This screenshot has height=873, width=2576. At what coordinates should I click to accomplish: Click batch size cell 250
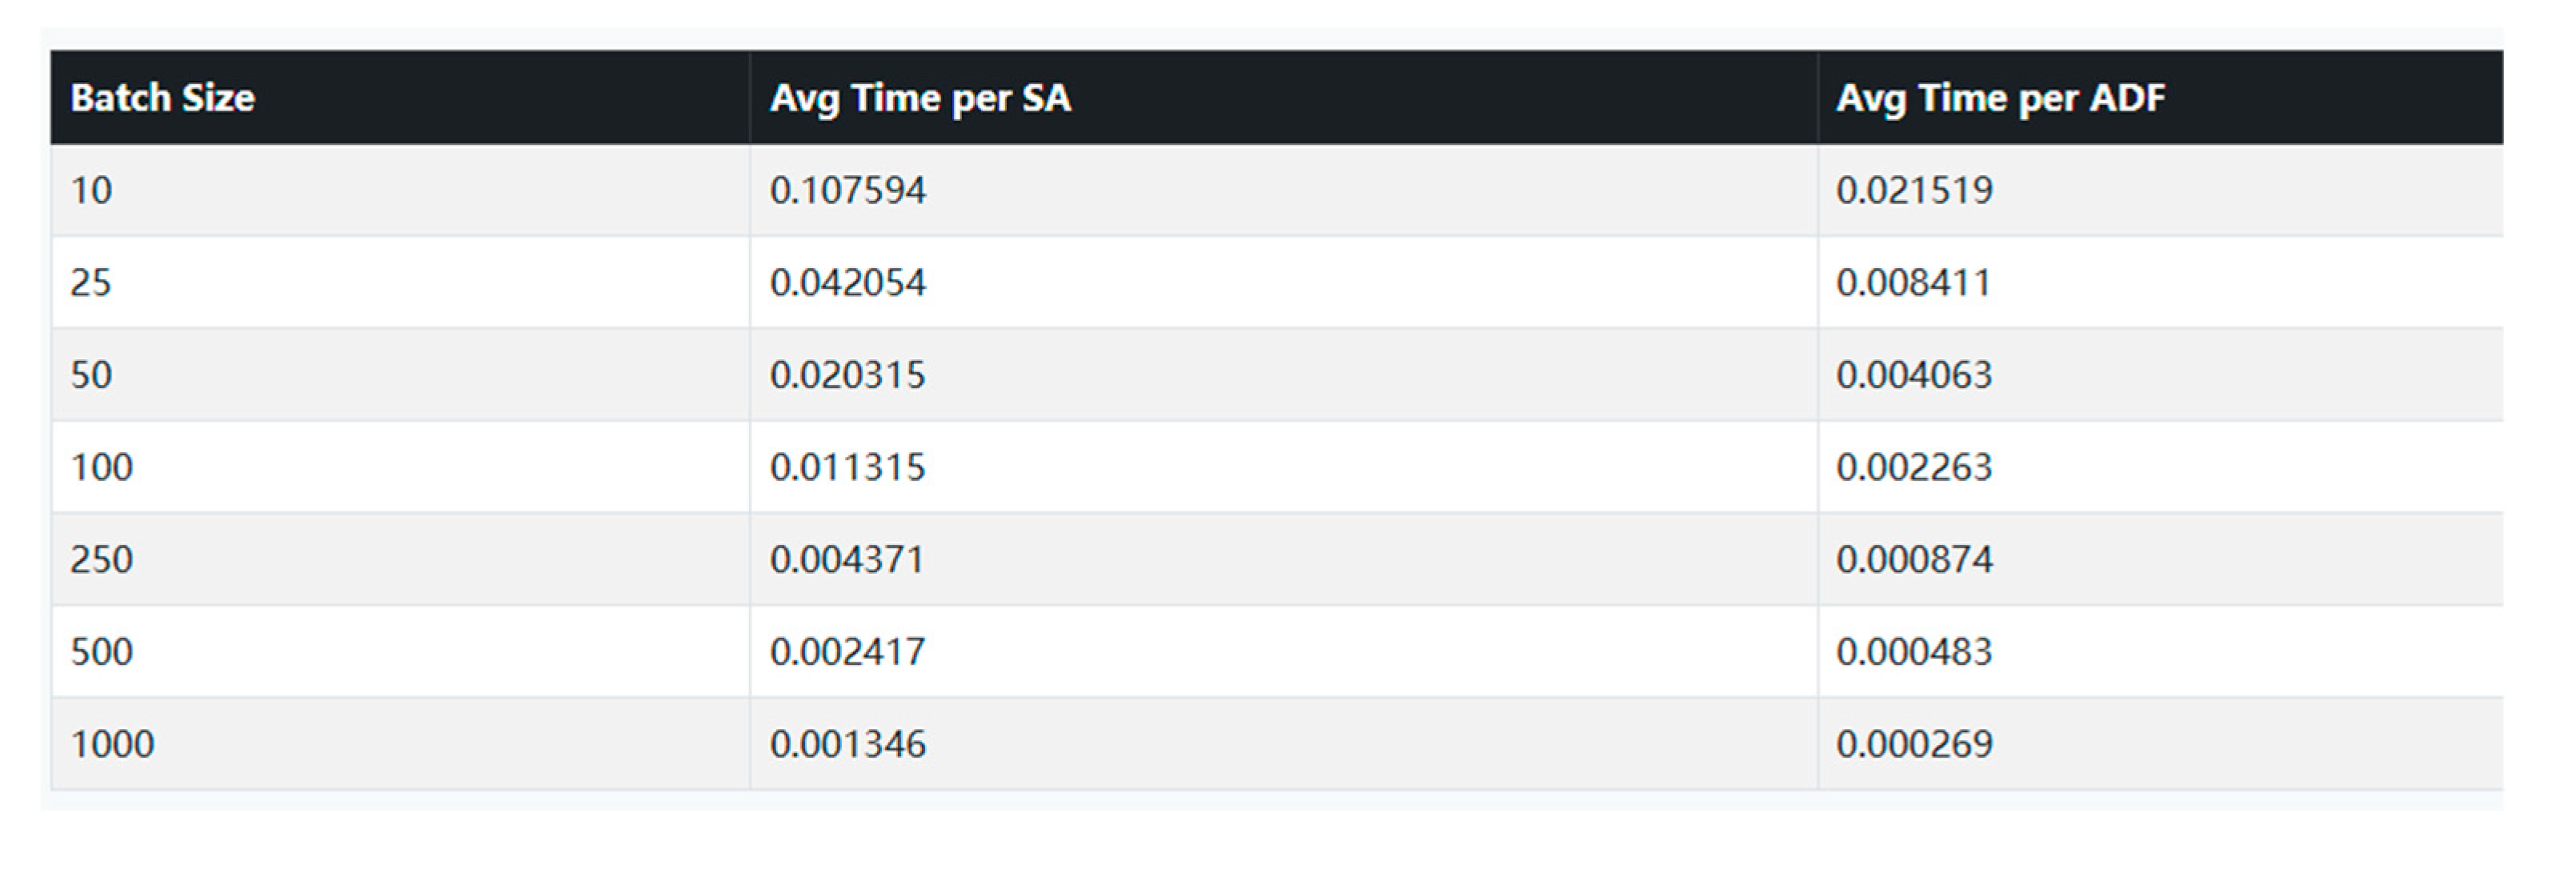coord(102,559)
